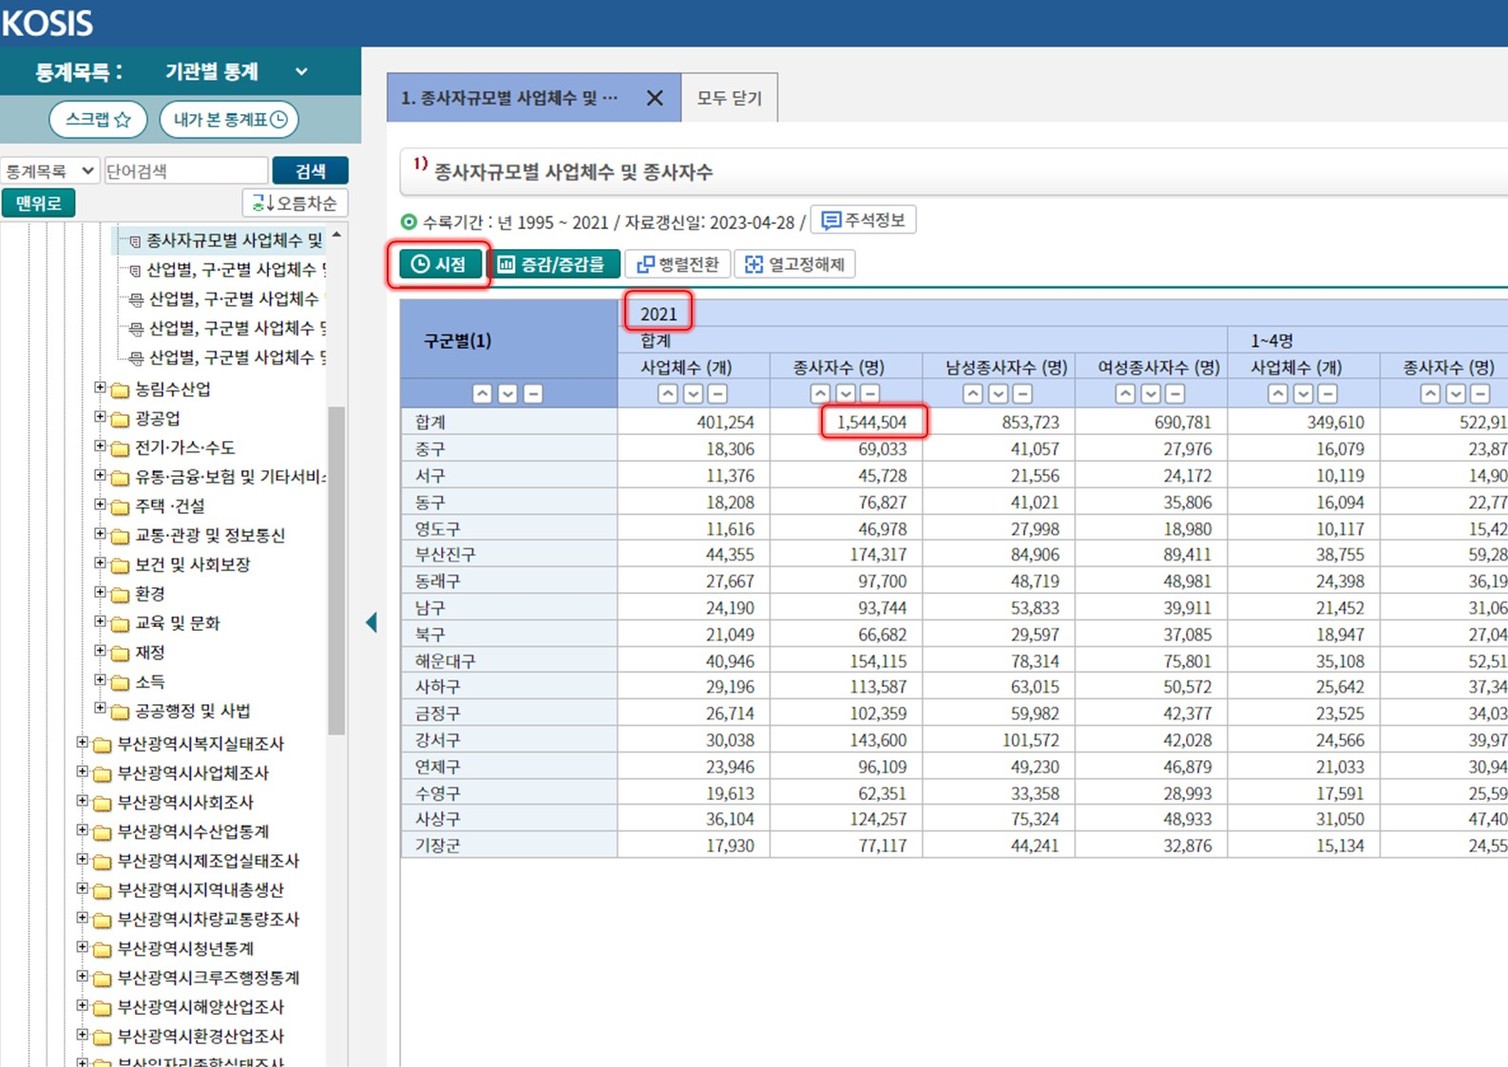Click the 검색 search button
The width and height of the screenshot is (1508, 1067).
click(310, 171)
